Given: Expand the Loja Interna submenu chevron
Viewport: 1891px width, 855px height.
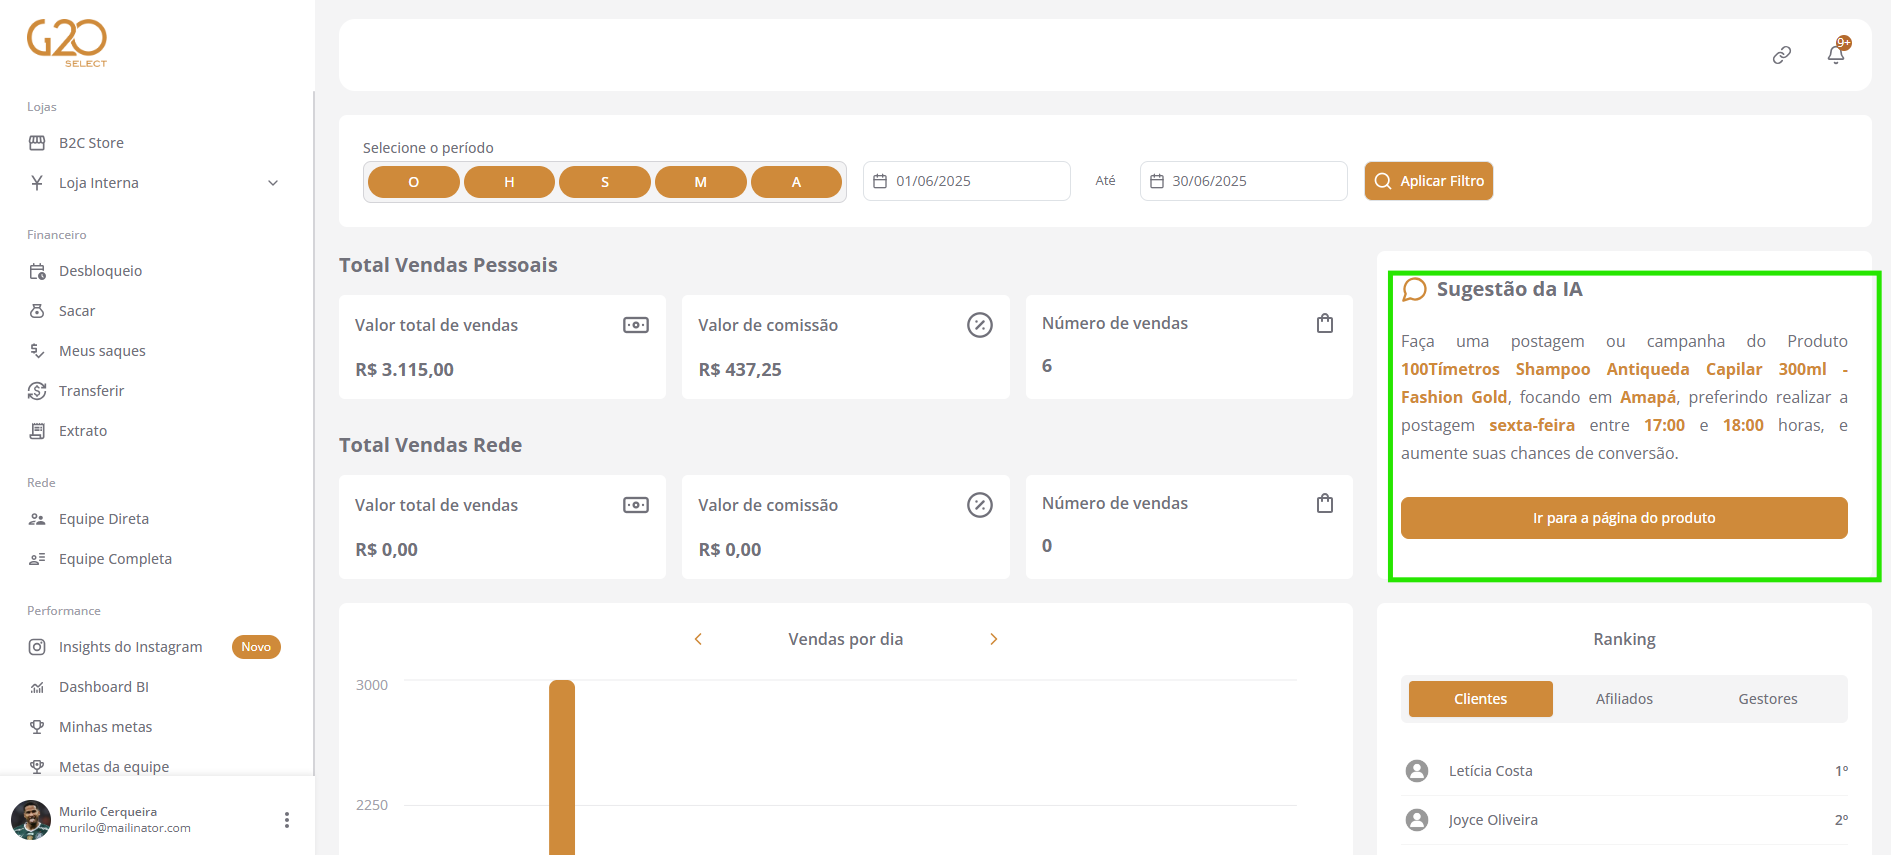Looking at the screenshot, I should (x=273, y=183).
